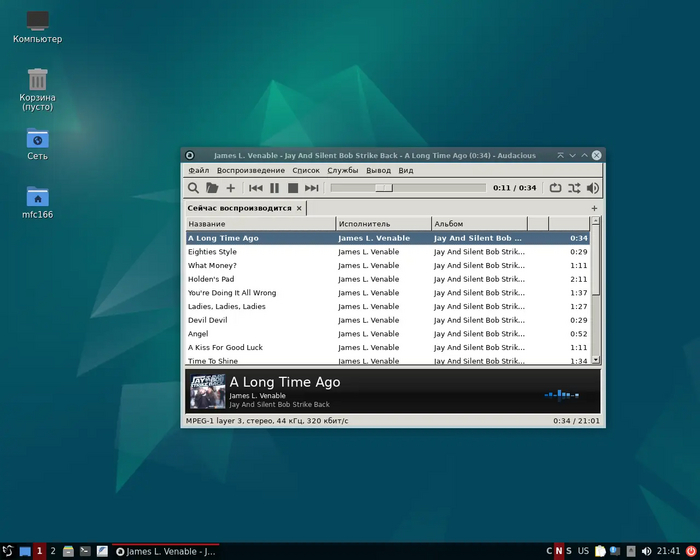The width and height of the screenshot is (700, 560).
Task: Select the track Ladies, Ladies, Ladies
Action: tap(388, 306)
